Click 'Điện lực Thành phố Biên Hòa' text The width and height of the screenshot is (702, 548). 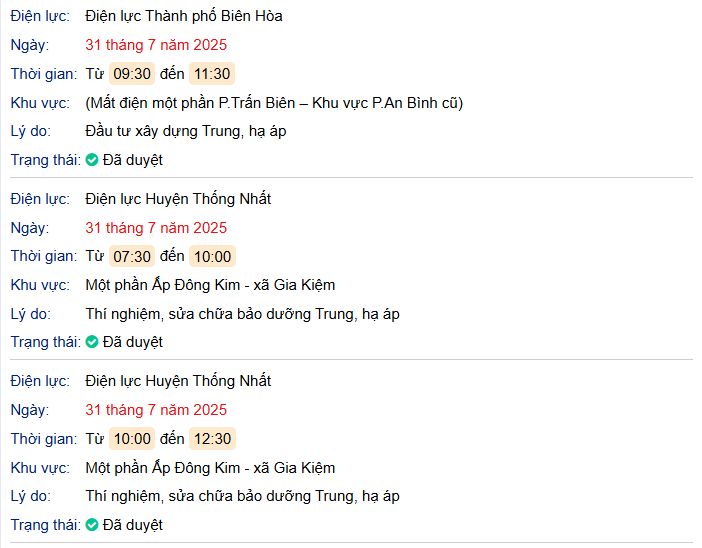point(184,16)
